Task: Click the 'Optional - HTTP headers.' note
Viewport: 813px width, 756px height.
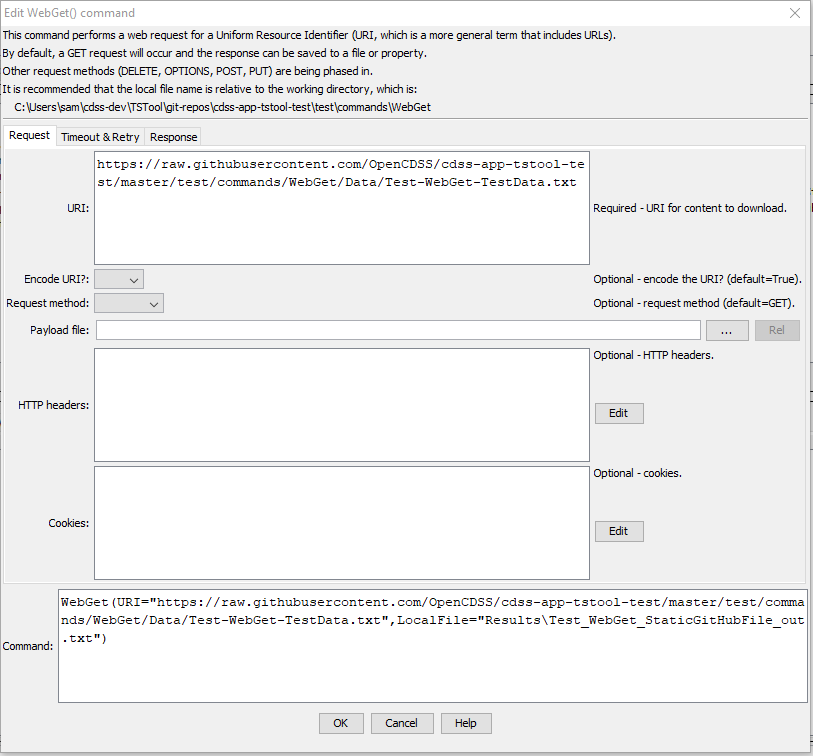Action: click(x=653, y=355)
